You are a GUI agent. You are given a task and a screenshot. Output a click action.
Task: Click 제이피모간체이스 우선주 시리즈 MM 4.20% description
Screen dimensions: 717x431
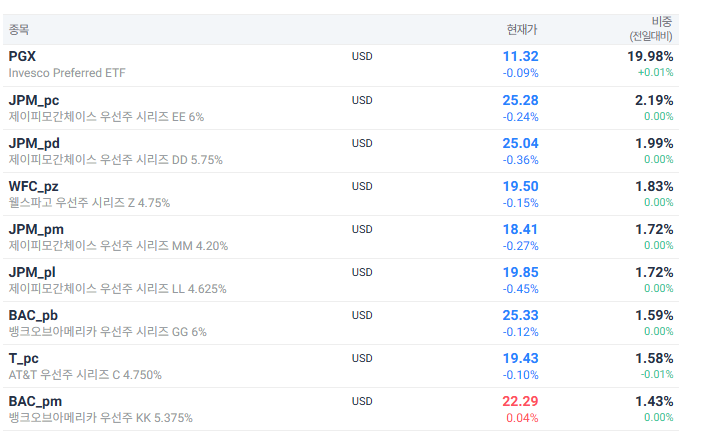click(x=118, y=246)
